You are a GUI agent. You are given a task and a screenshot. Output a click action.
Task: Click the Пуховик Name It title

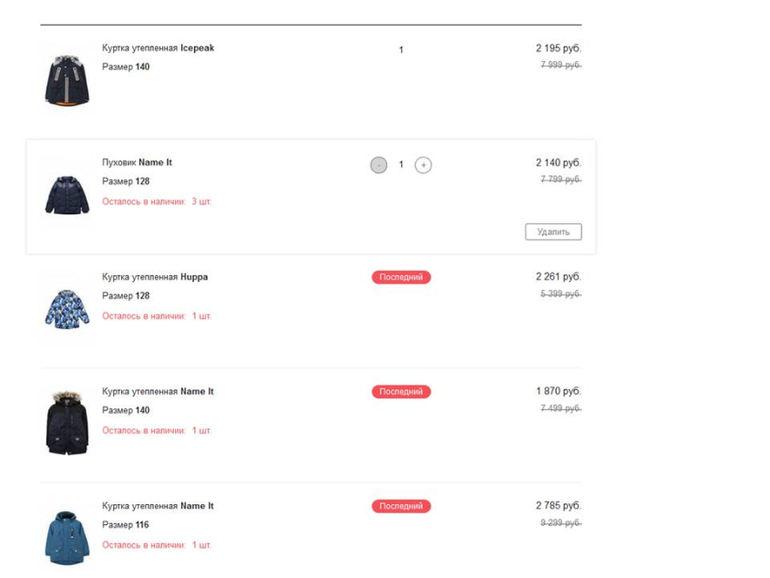coord(137,162)
